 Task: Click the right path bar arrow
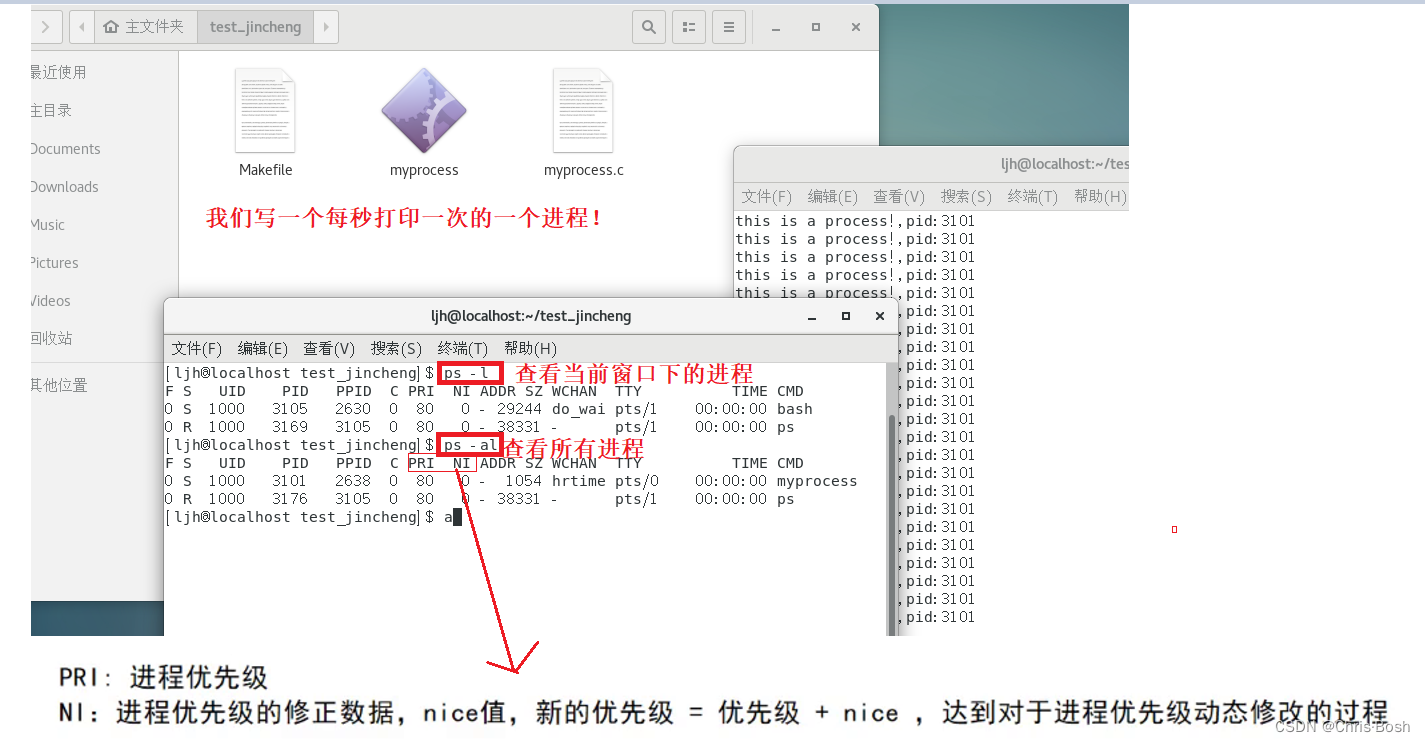326,27
